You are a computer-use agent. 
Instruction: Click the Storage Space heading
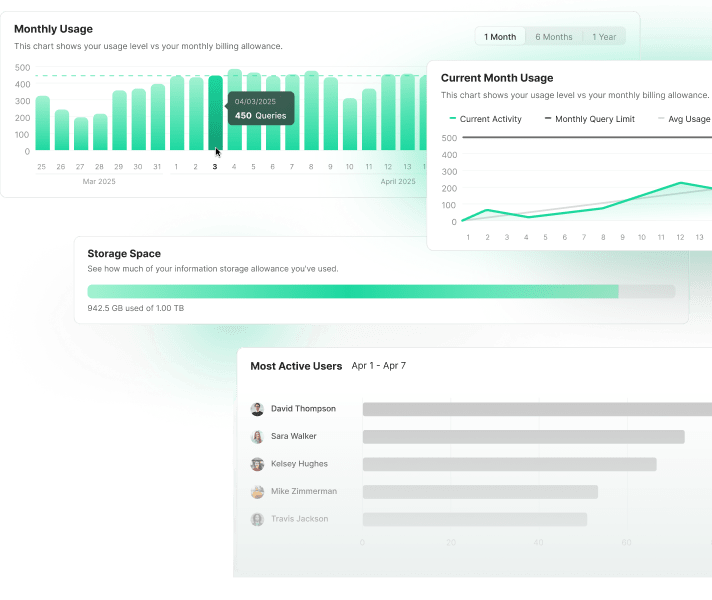point(124,253)
